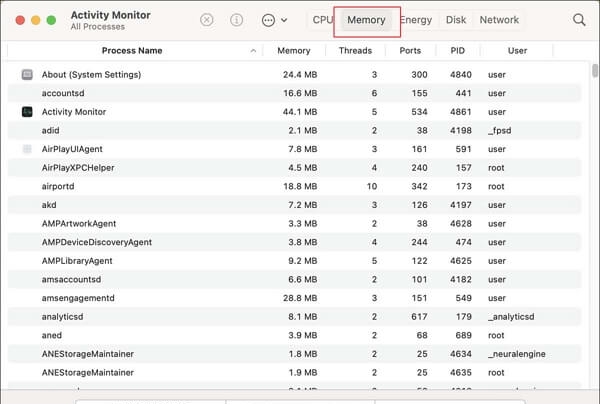600x405 pixels.
Task: Click the About (System Settings) process icon
Action: pos(27,75)
